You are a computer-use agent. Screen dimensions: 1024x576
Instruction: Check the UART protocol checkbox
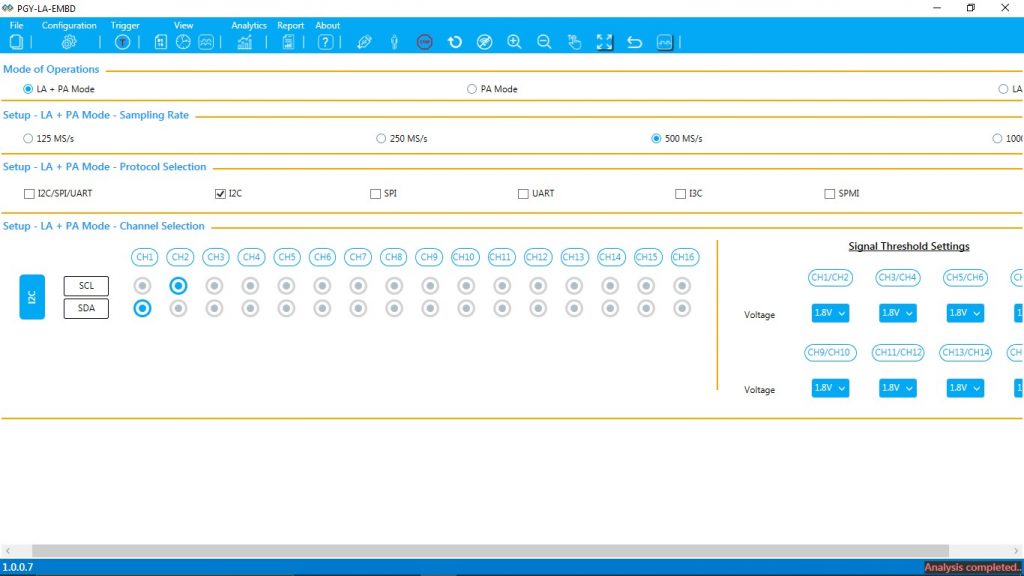pos(522,193)
